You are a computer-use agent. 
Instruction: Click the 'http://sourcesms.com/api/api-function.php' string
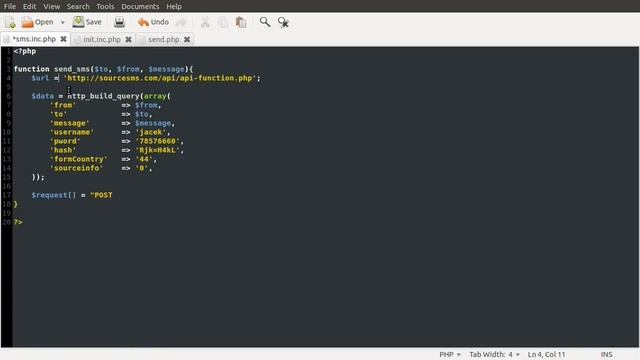[x=160, y=78]
